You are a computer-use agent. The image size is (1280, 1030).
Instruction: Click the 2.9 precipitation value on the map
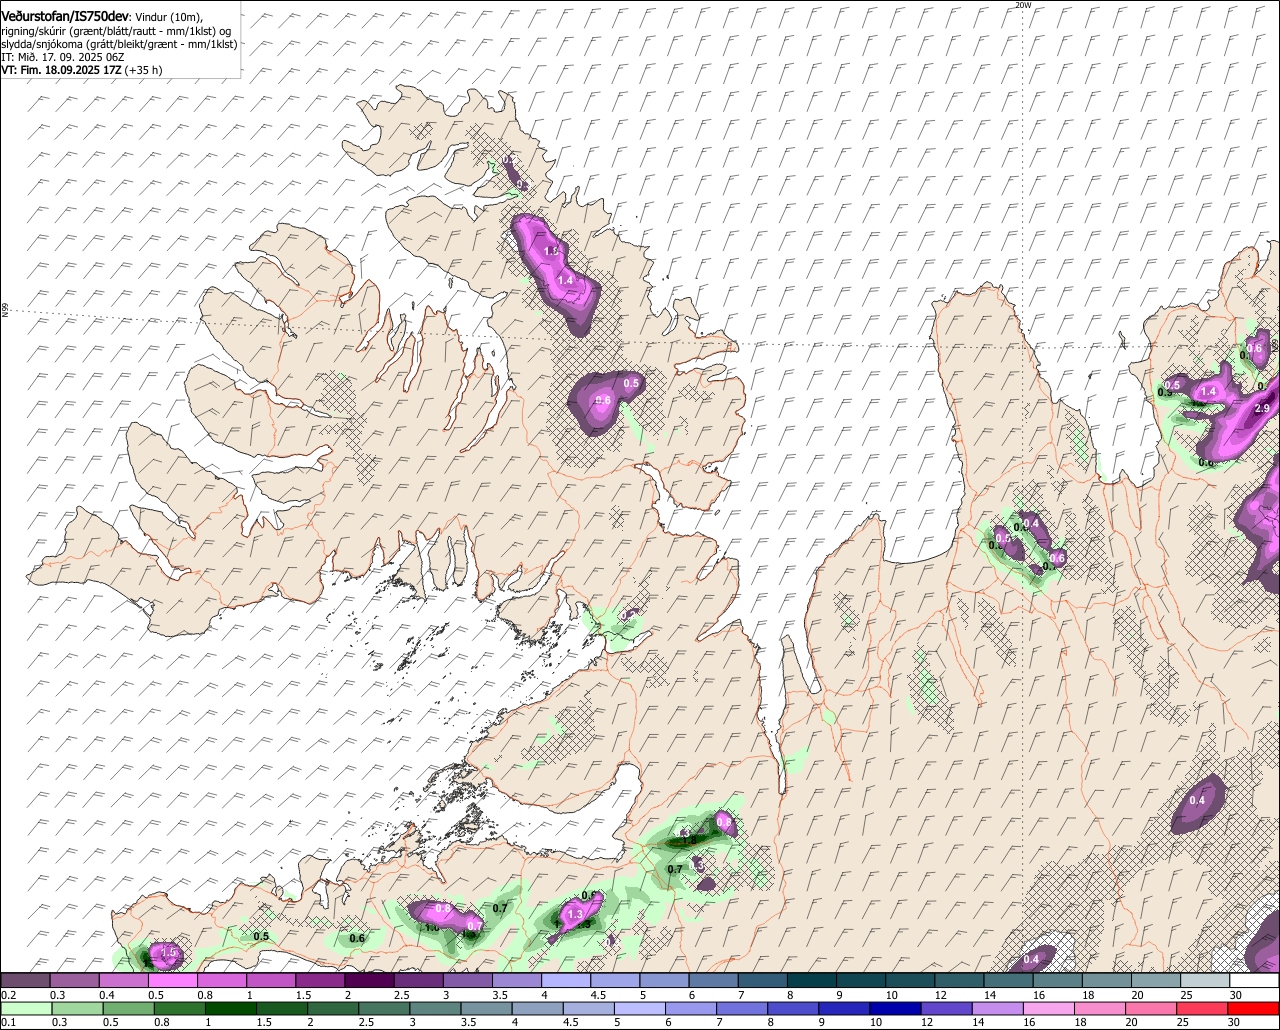pyautogui.click(x=1261, y=408)
